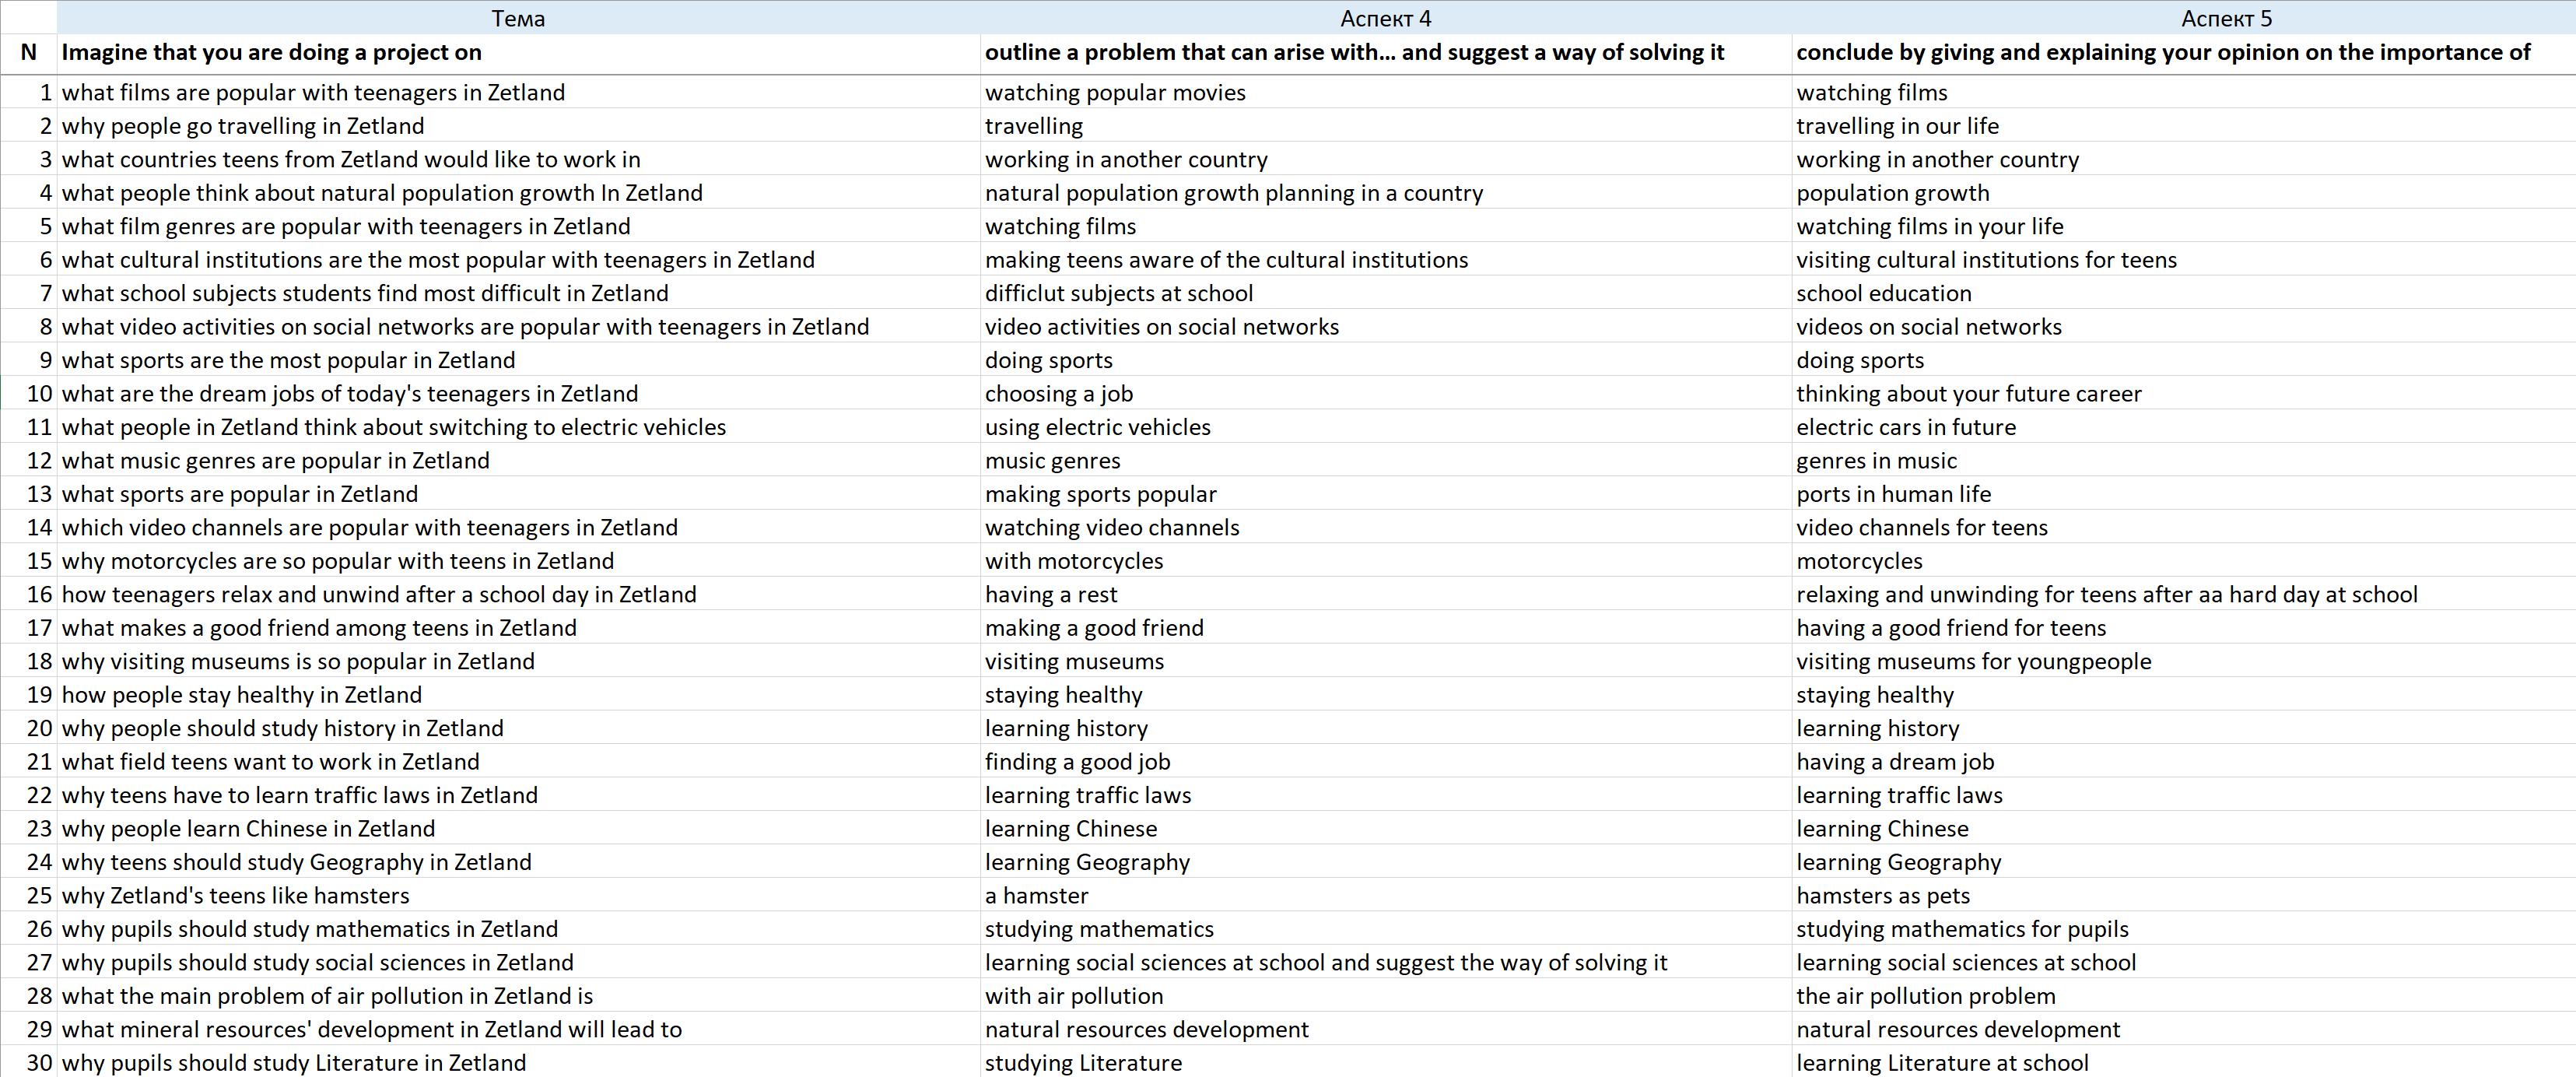
Task: Click 'why visiting museums is so popular in Zetland'
Action: [x=518, y=662]
